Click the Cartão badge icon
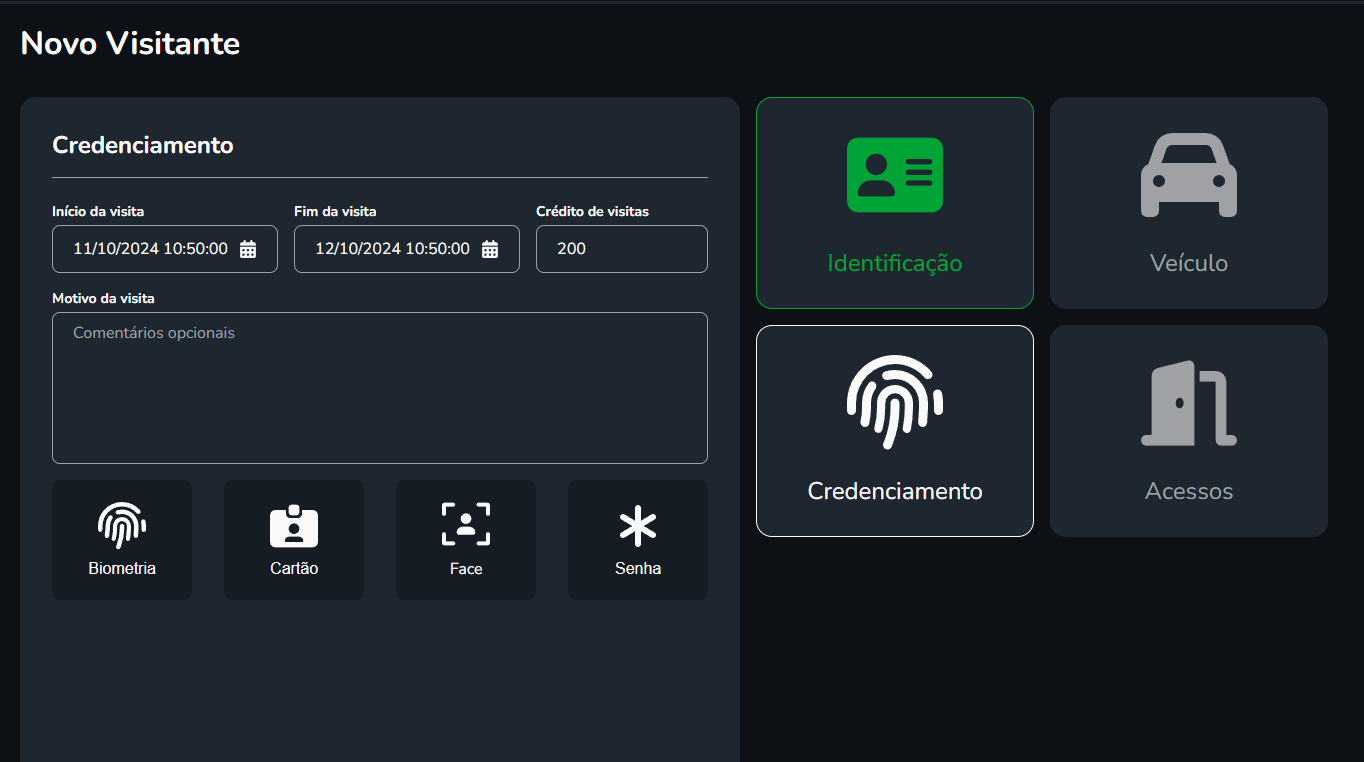The height and width of the screenshot is (762, 1364). [x=294, y=526]
